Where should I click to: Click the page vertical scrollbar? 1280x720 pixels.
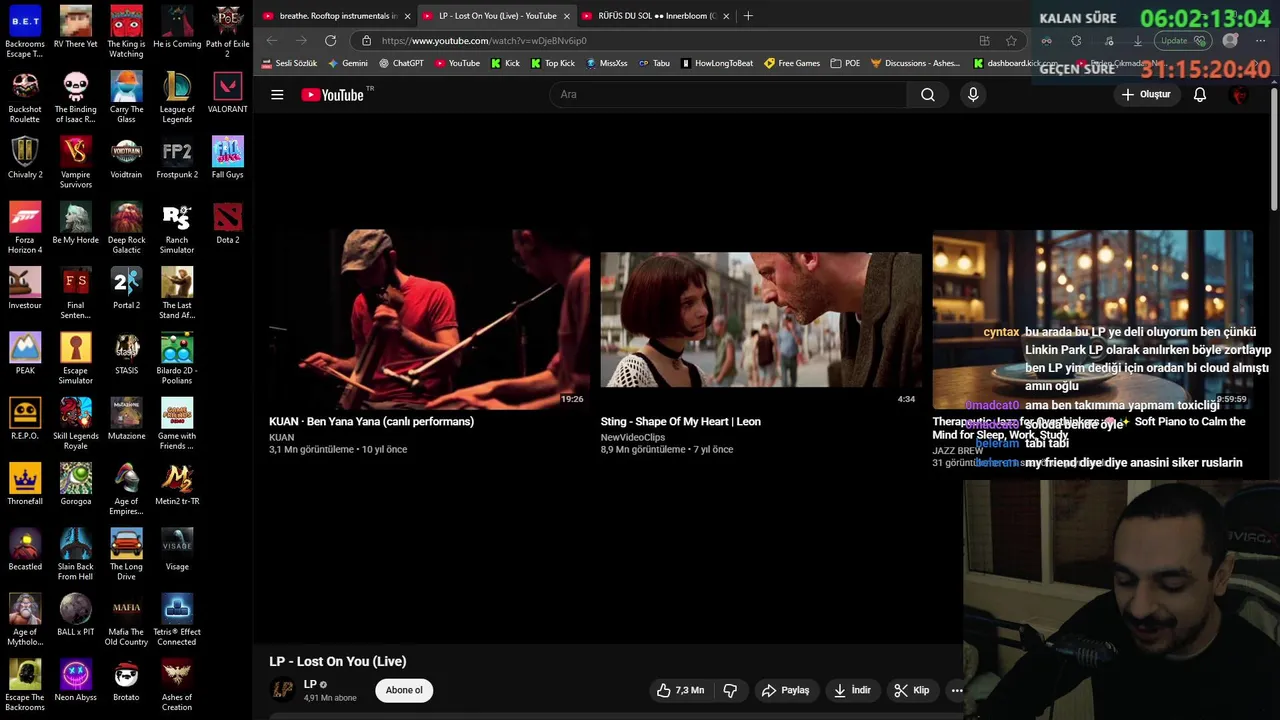click(1274, 150)
